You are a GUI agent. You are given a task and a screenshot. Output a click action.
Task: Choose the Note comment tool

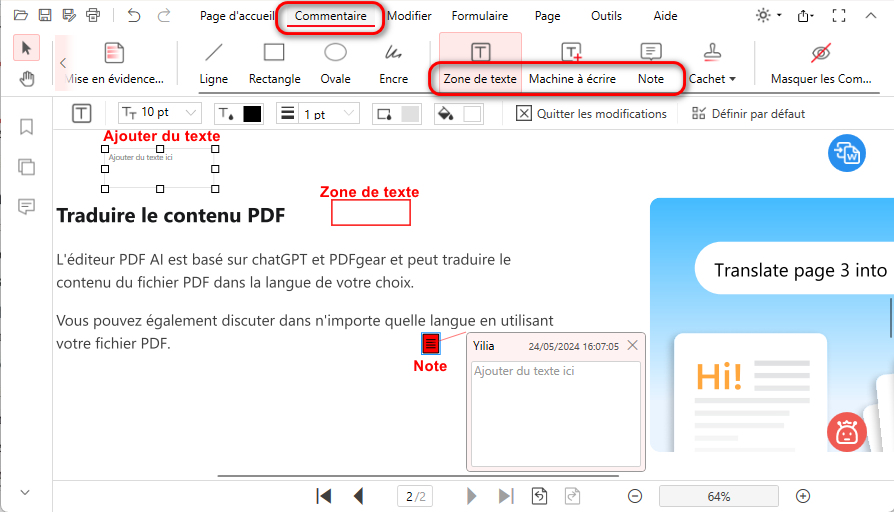pos(651,64)
